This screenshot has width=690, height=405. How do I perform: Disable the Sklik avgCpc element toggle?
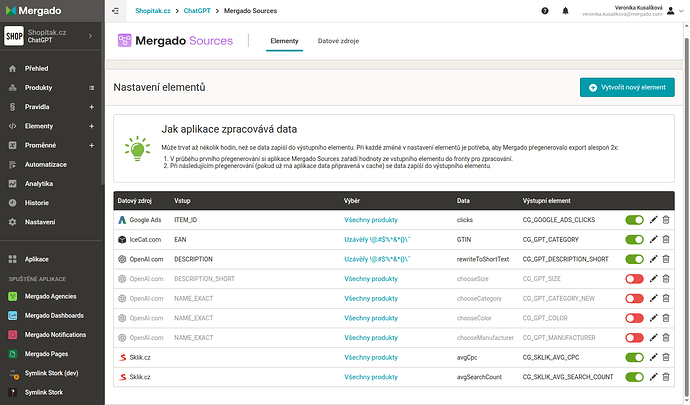click(635, 357)
